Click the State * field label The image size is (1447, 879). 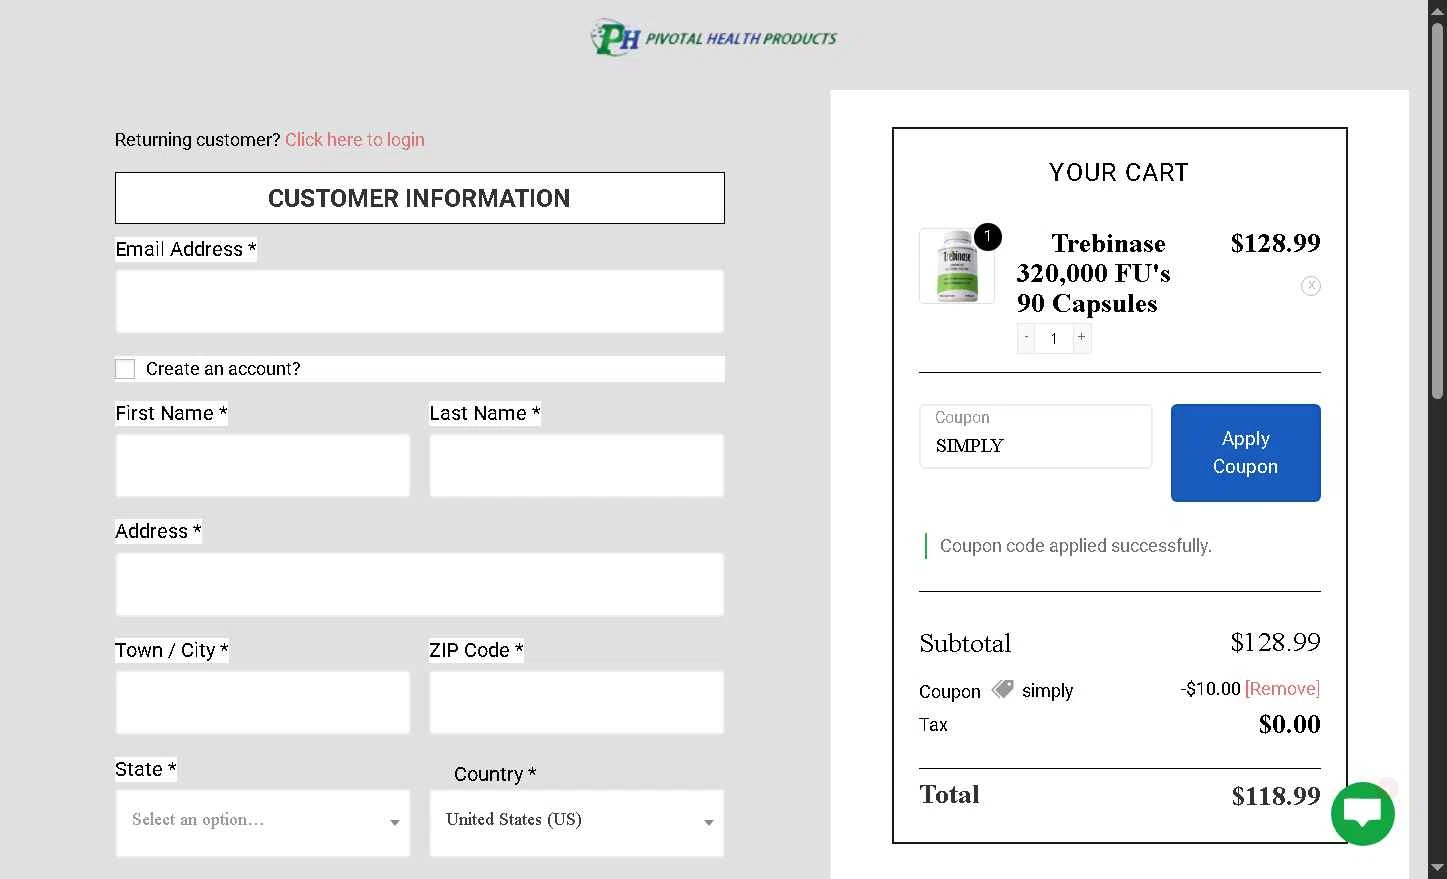(x=146, y=769)
